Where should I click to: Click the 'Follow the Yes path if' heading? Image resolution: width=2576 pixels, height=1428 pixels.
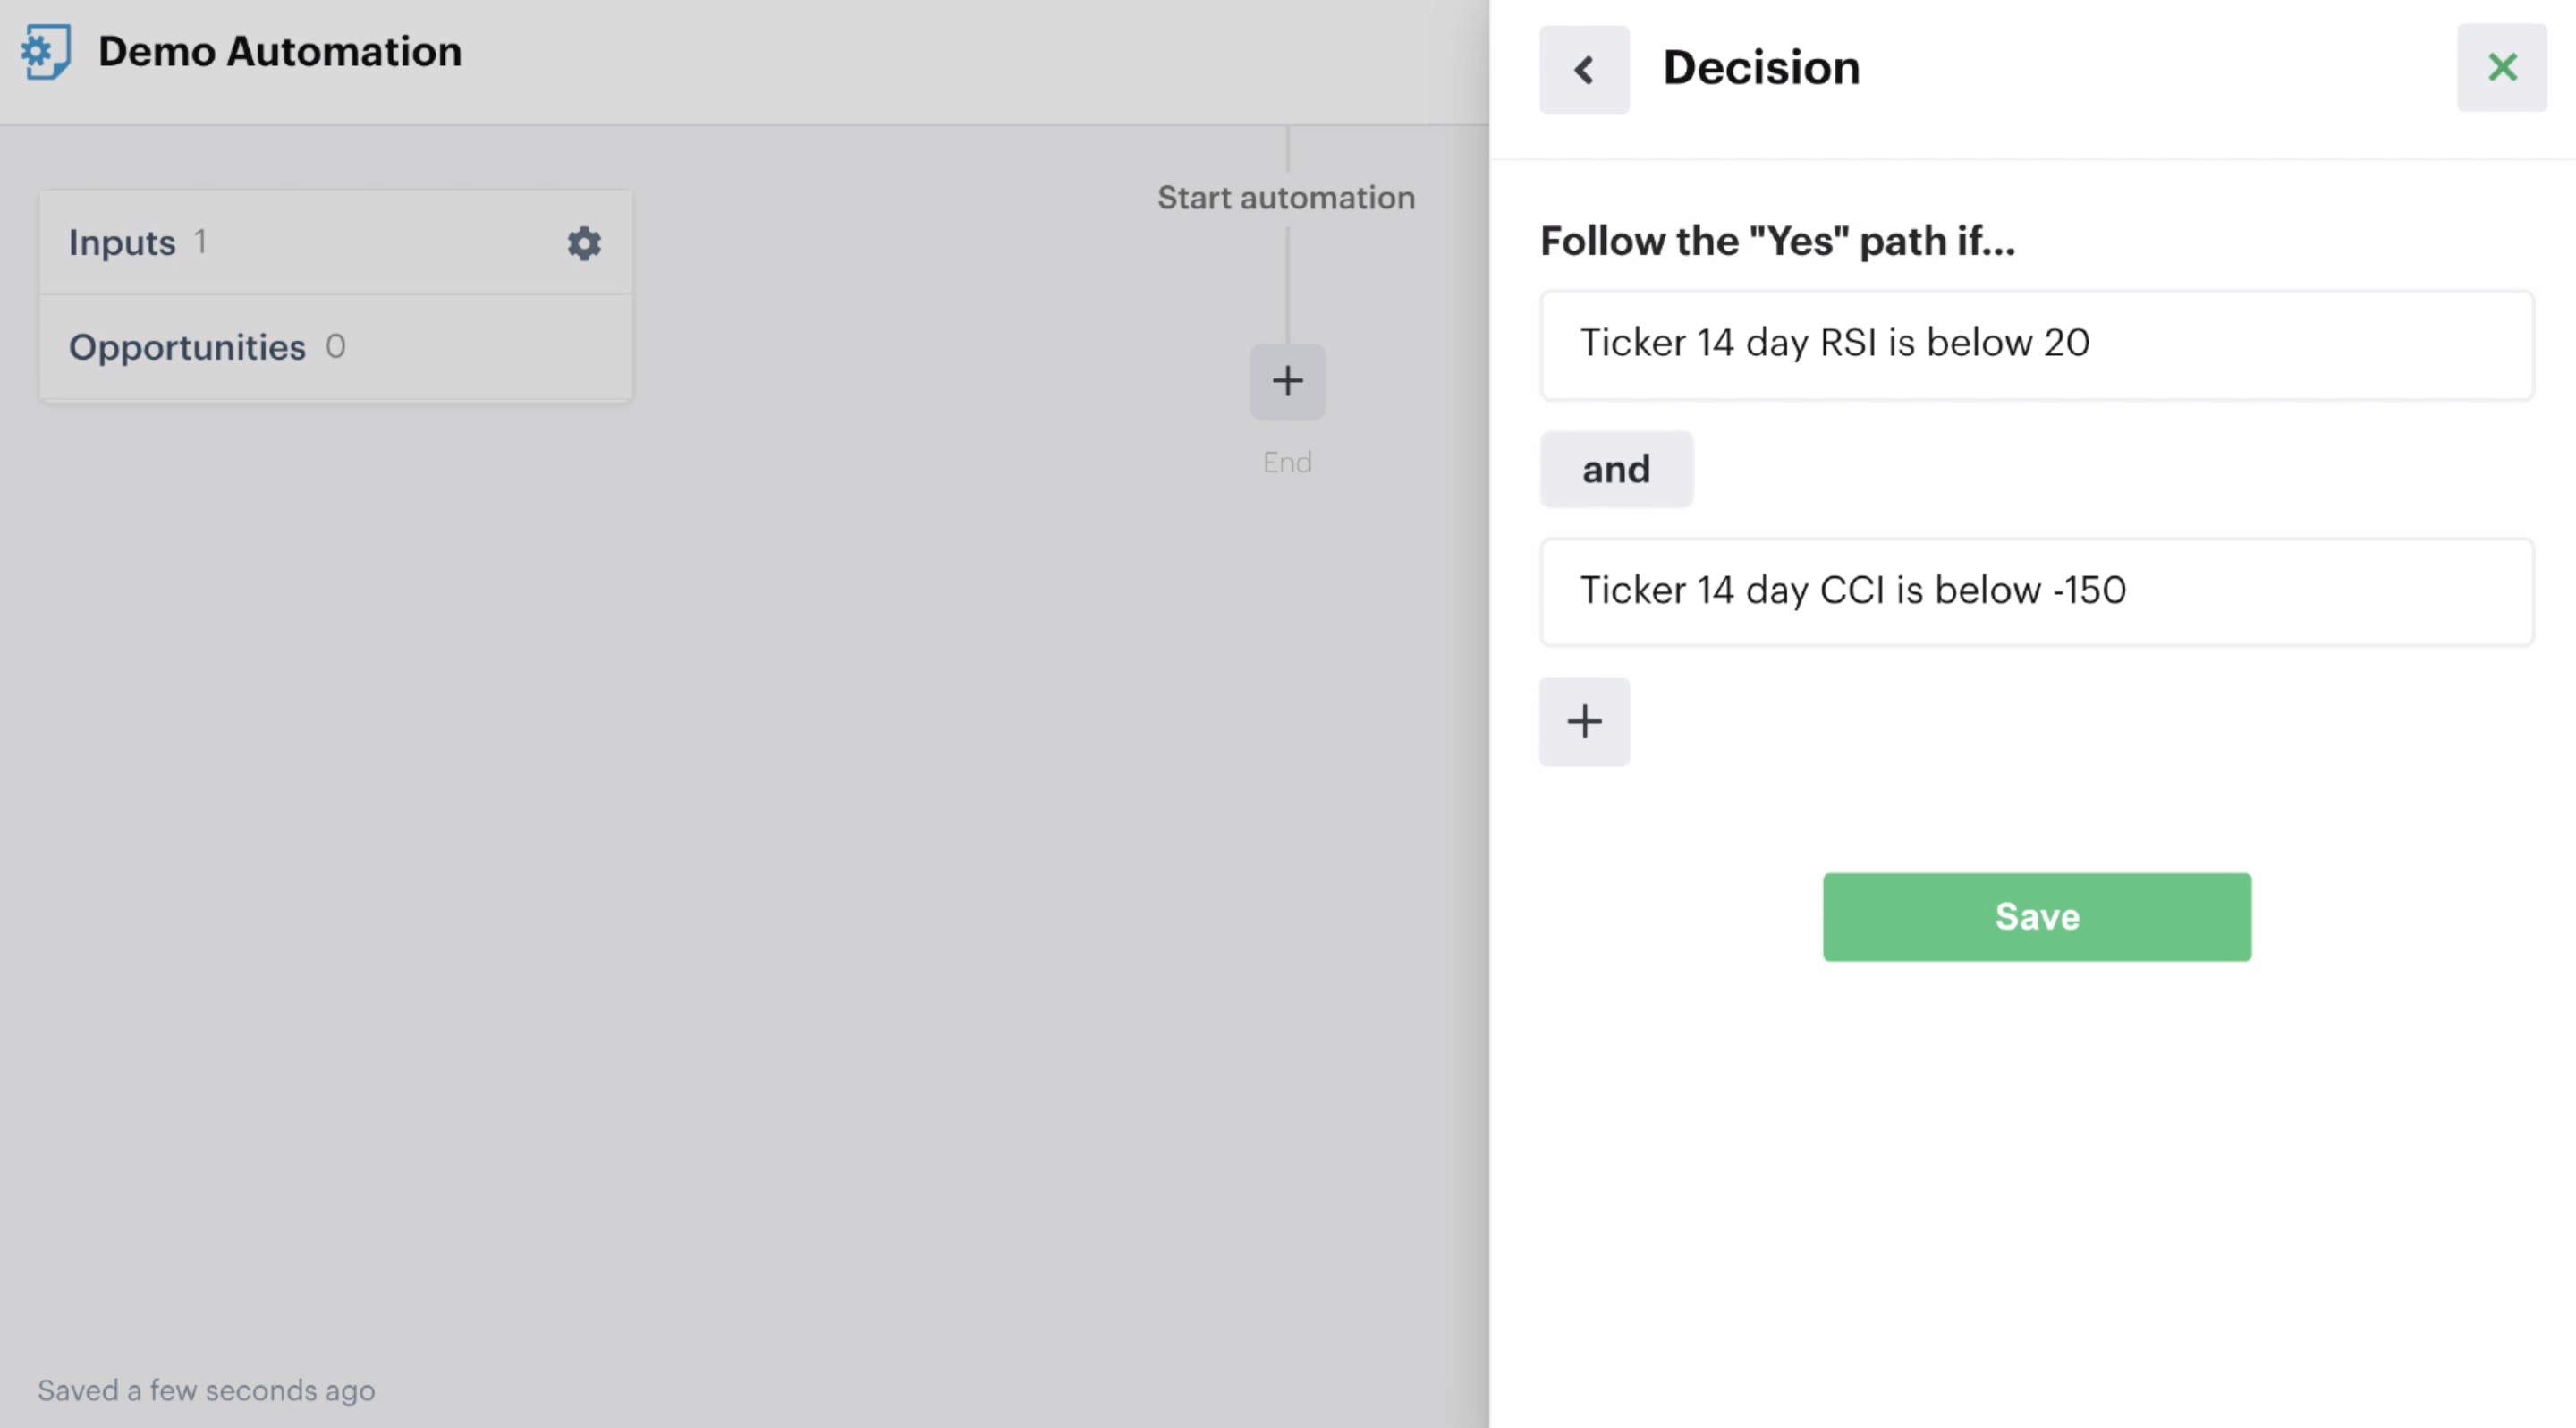tap(1777, 241)
